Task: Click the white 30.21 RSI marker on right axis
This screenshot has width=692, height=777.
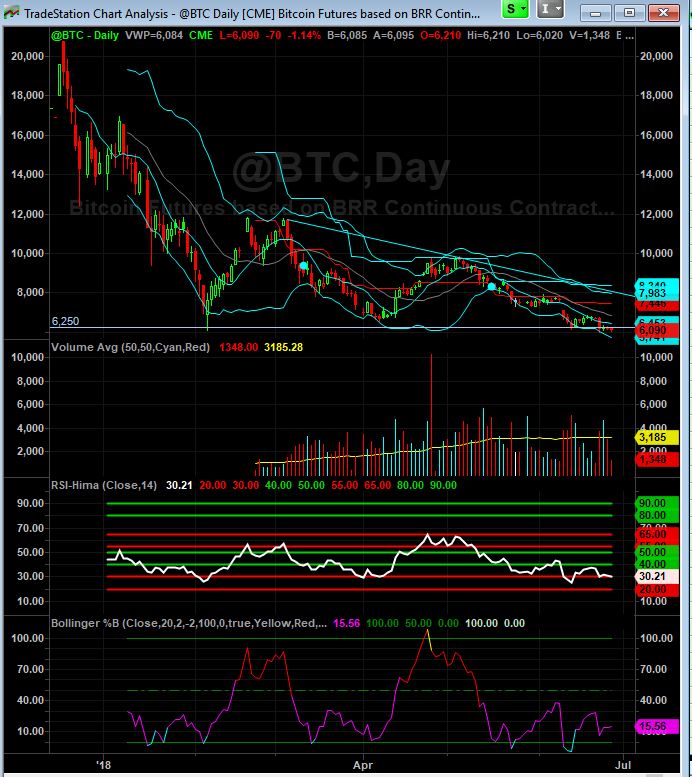Action: coord(656,576)
